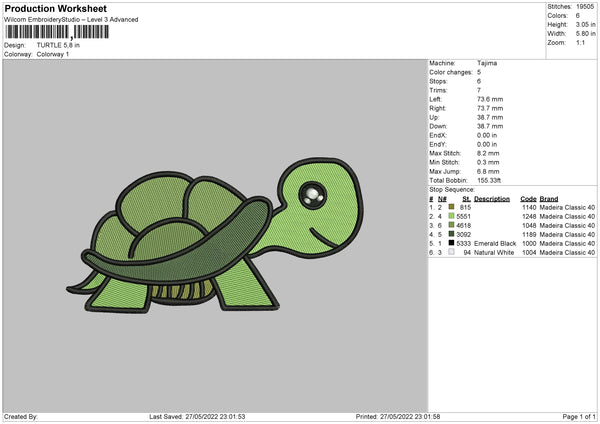Click the barcode under the worksheet title

58,33
